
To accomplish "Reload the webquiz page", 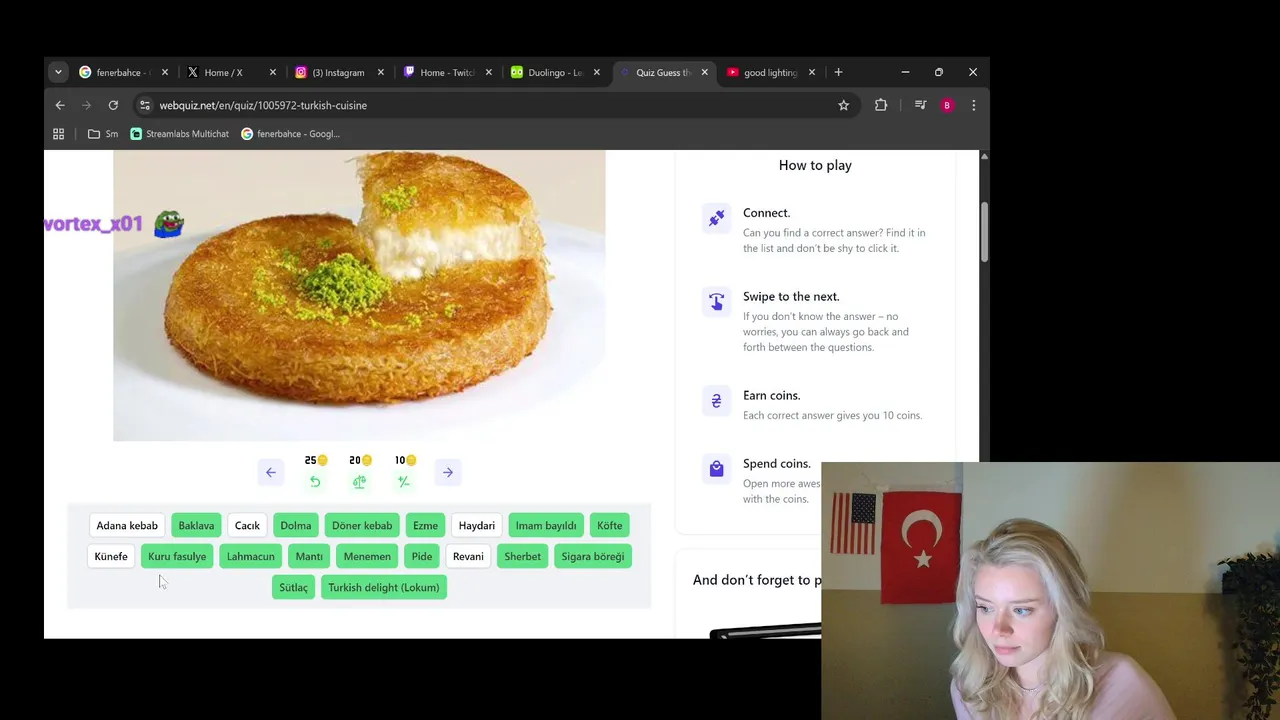I will (x=113, y=105).
